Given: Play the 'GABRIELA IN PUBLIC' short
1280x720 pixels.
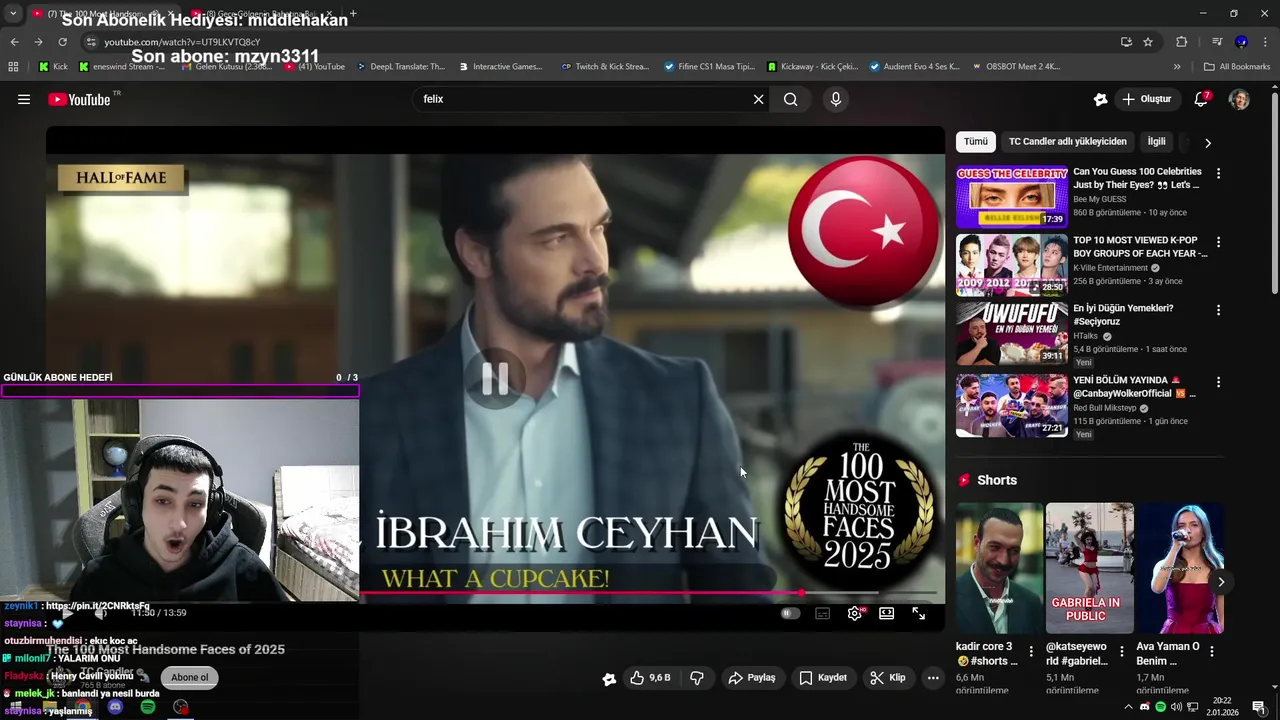Looking at the screenshot, I should (1089, 568).
